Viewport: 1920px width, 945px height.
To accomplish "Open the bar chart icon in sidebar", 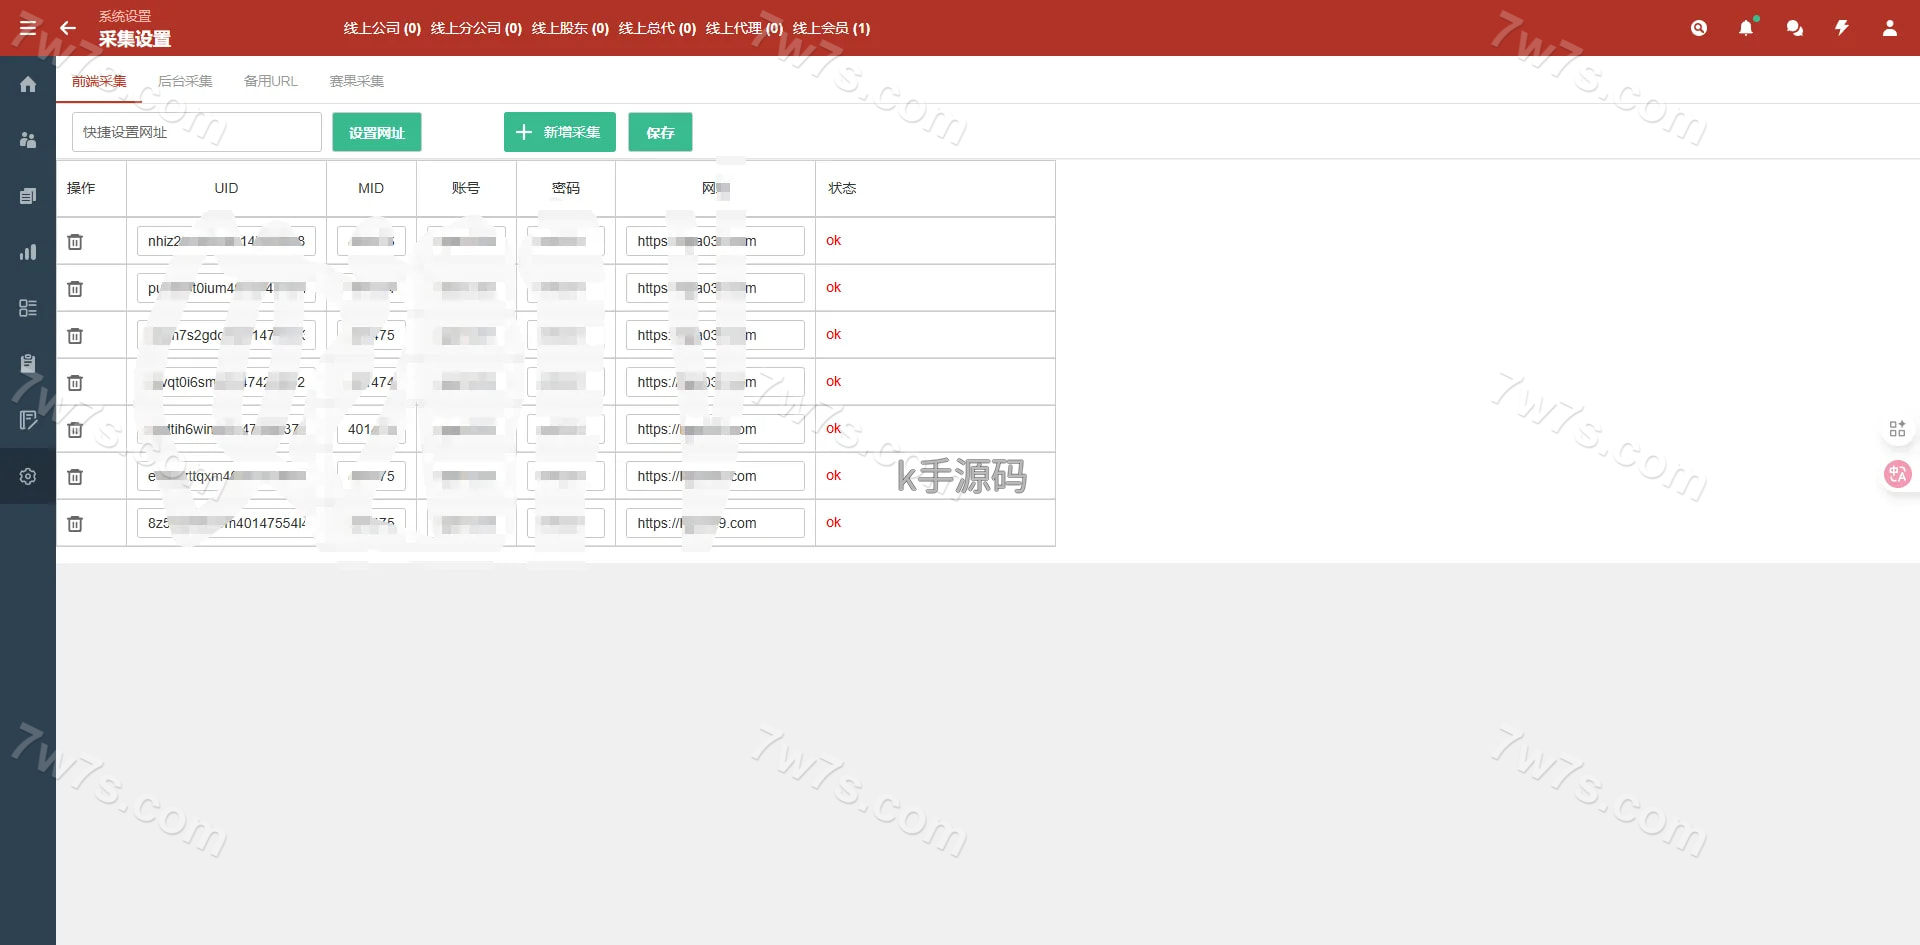I will click(x=28, y=252).
